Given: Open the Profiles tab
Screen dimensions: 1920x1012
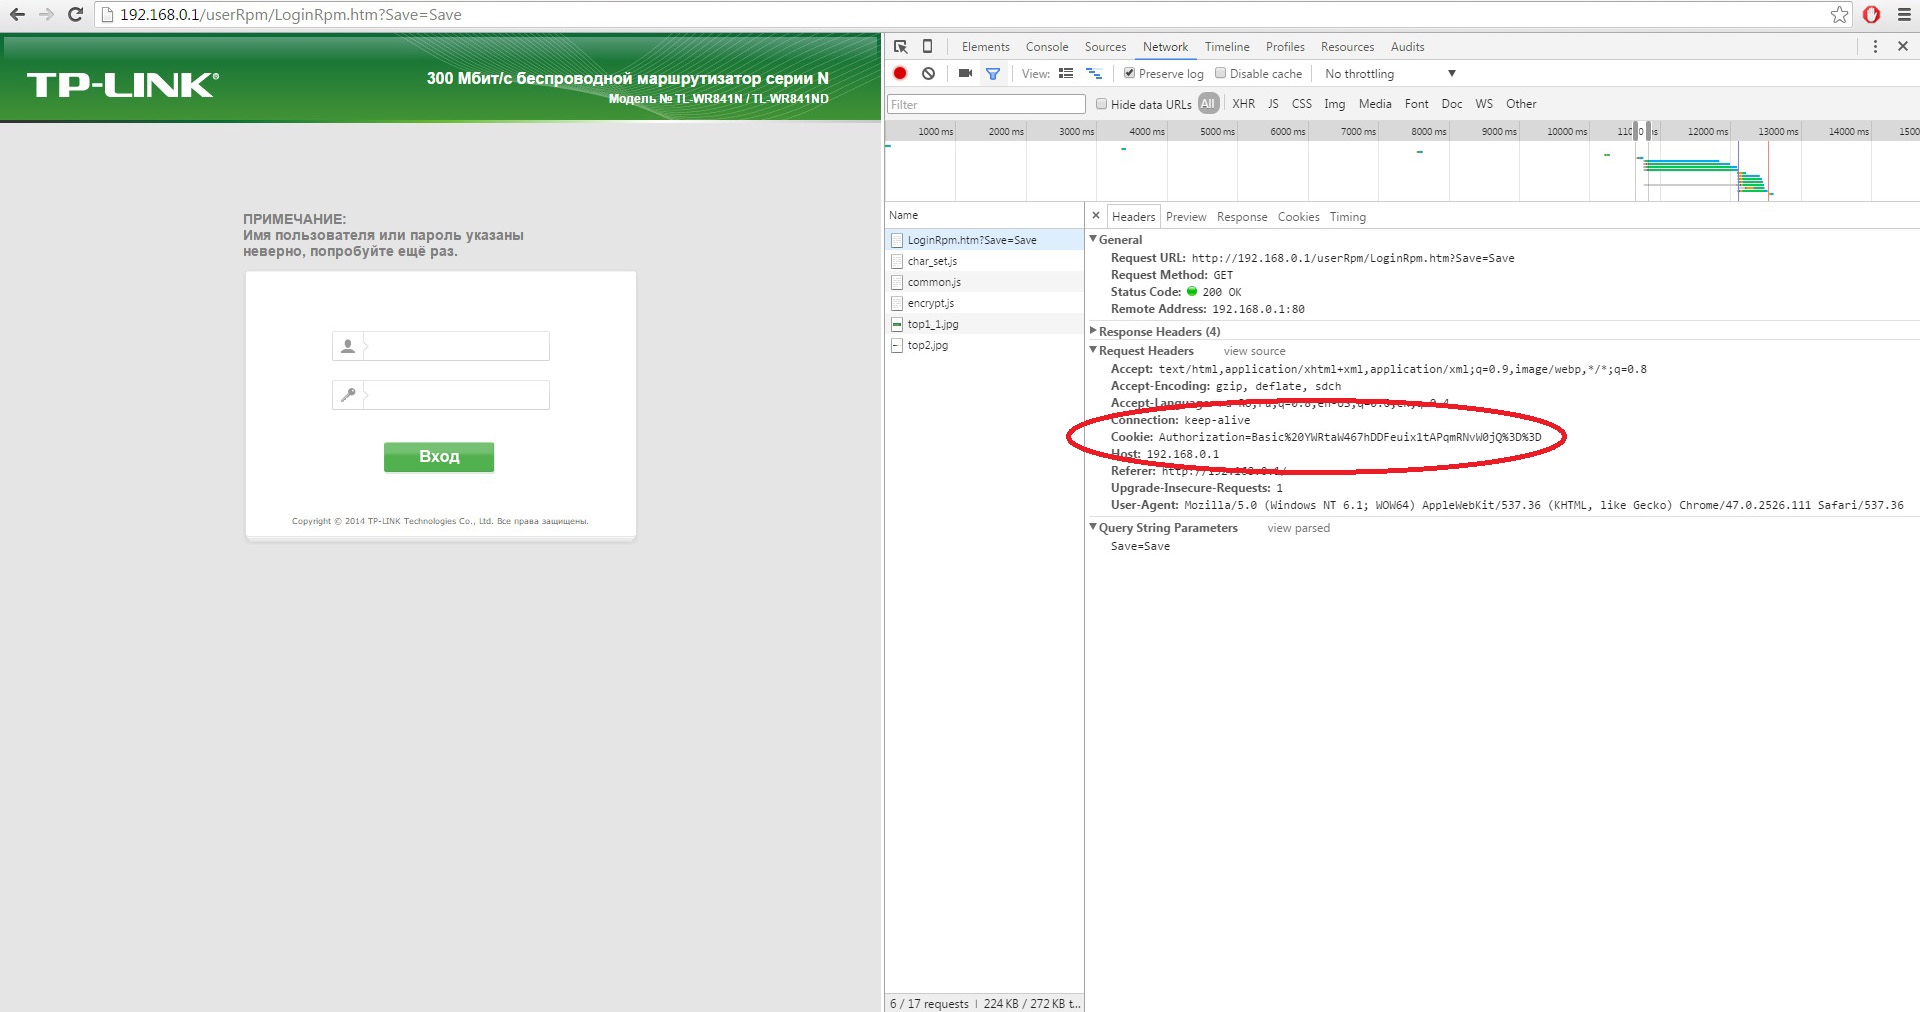Looking at the screenshot, I should pos(1285,47).
